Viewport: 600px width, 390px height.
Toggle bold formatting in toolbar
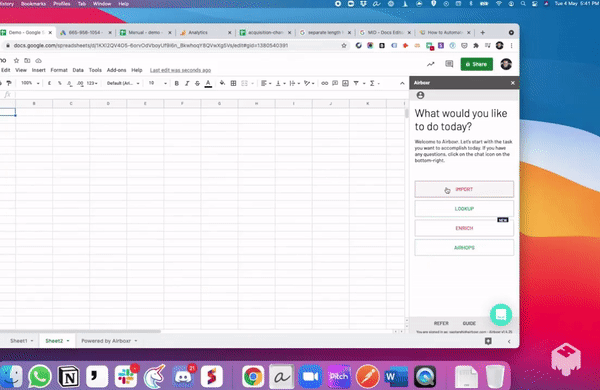[x=176, y=83]
